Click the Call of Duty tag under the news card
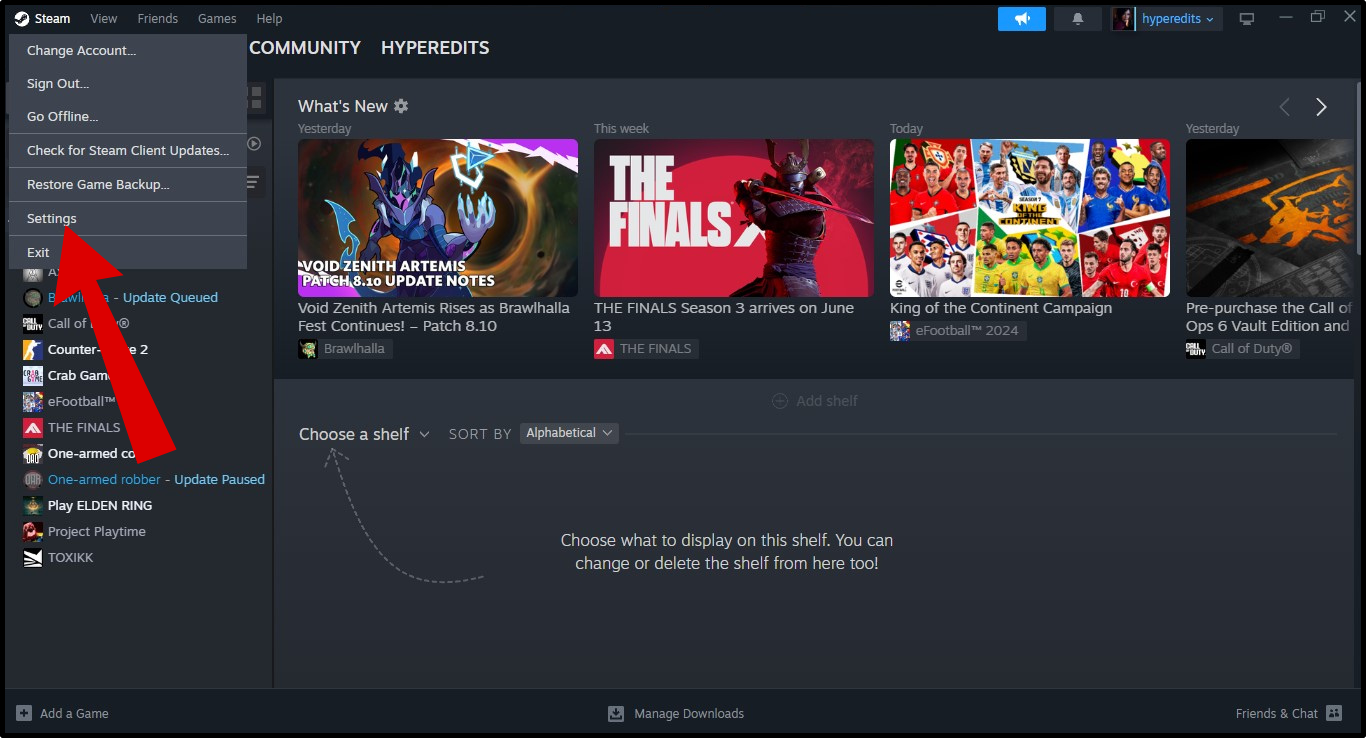Screen dimensions: 1366x738 tap(1242, 349)
